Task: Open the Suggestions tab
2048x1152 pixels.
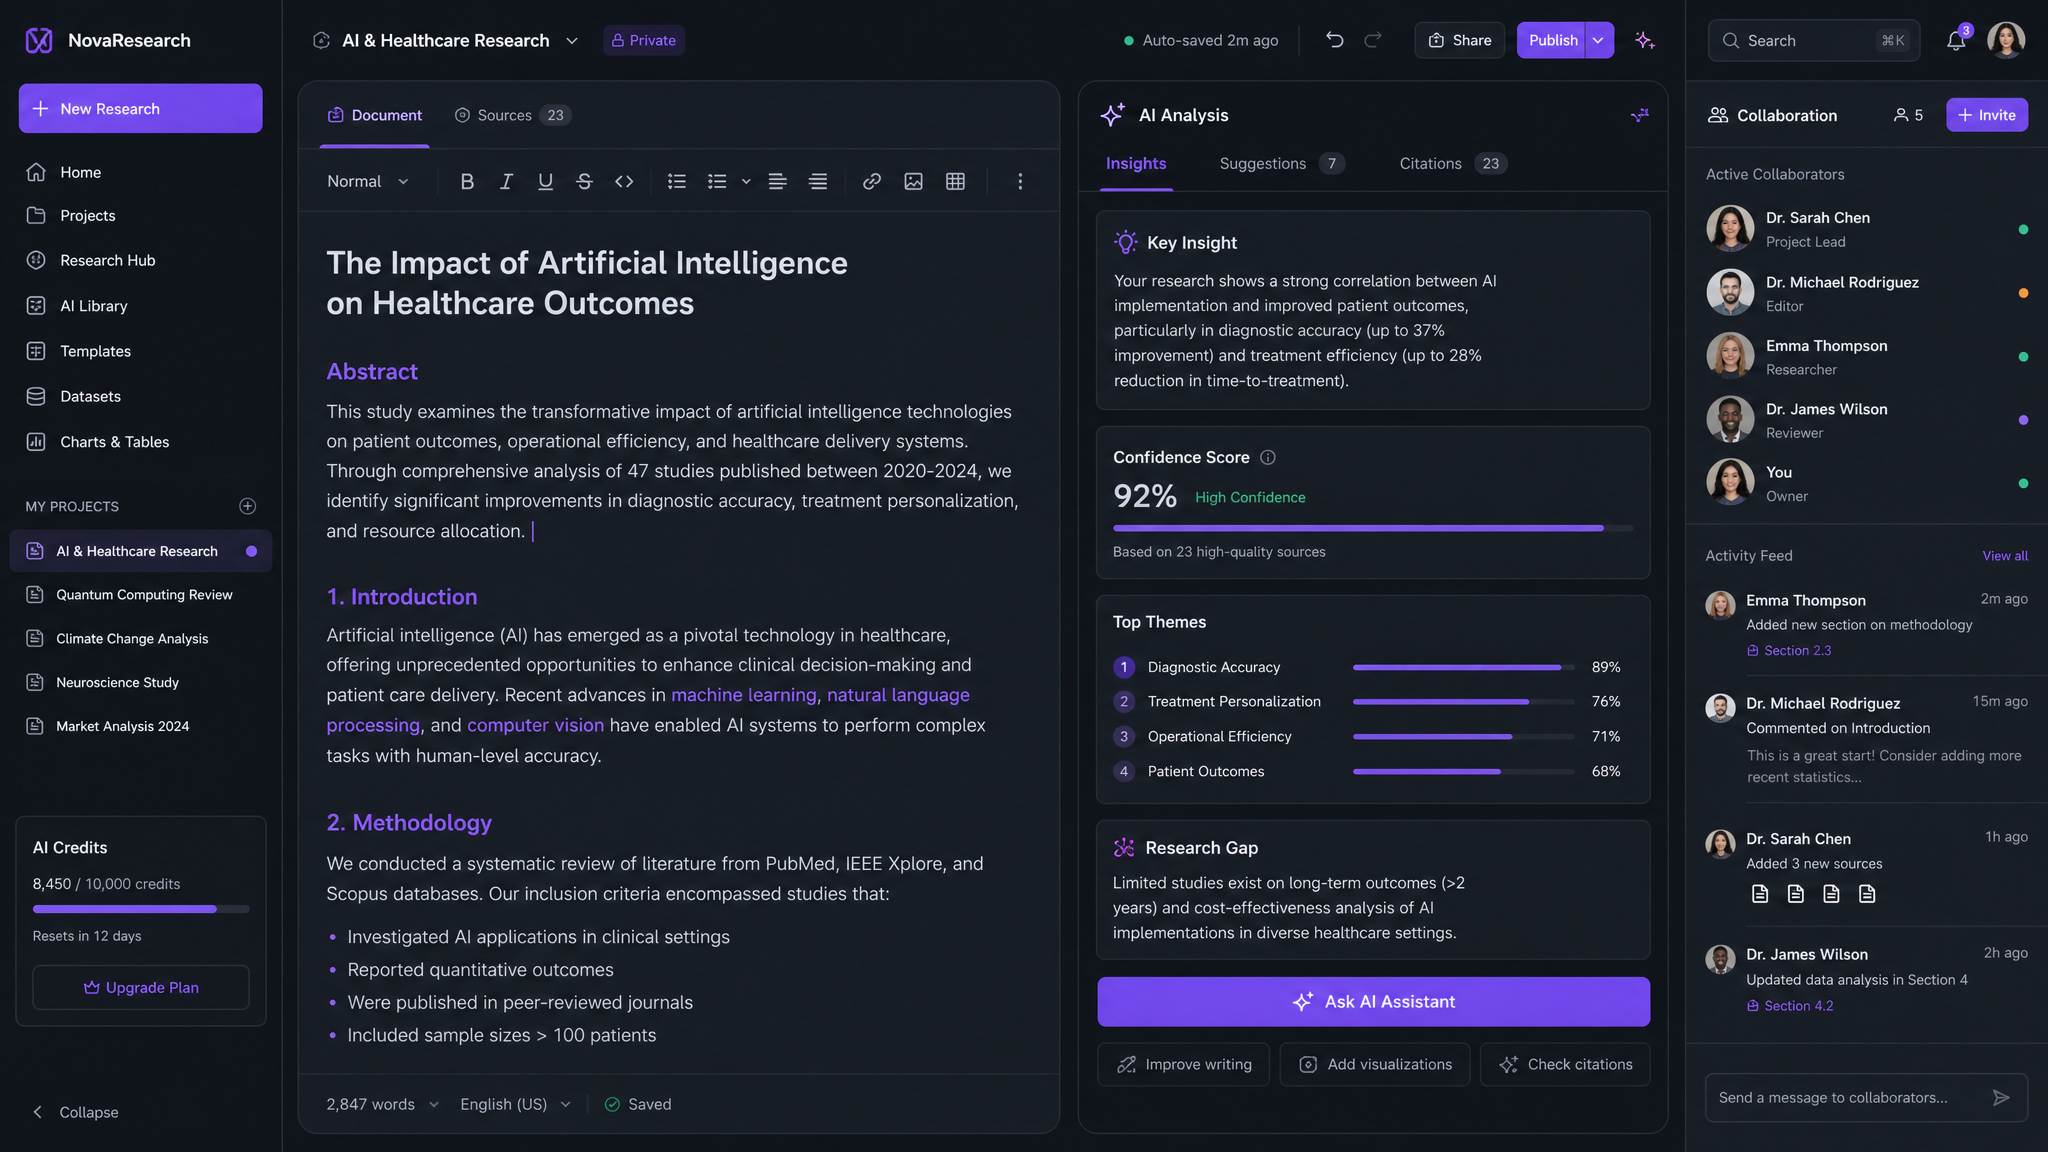Action: point(1282,163)
